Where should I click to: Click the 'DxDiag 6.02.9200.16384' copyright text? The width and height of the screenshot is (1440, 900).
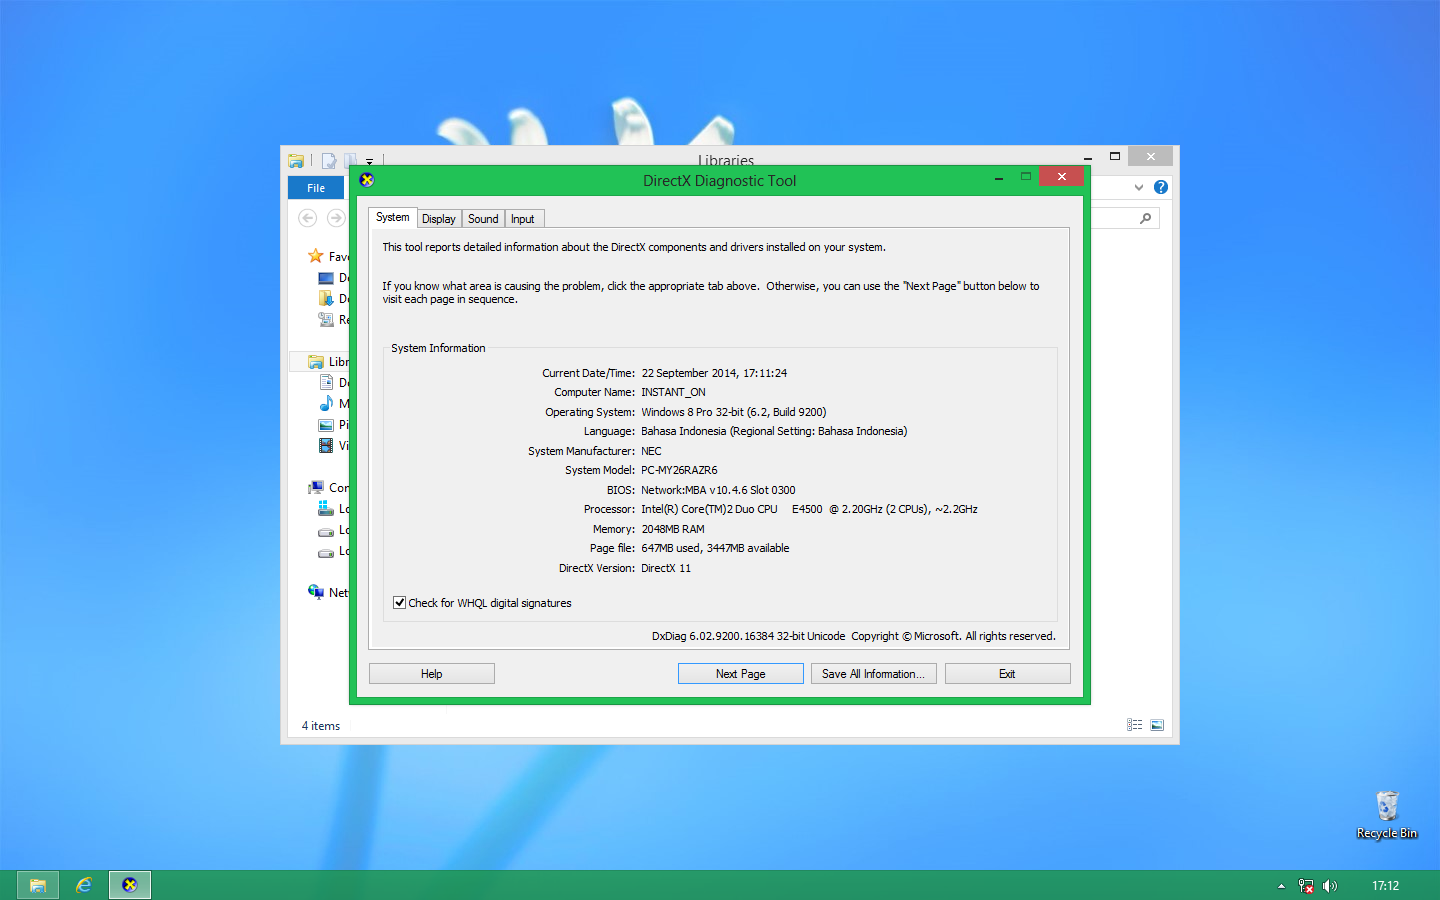pos(854,636)
